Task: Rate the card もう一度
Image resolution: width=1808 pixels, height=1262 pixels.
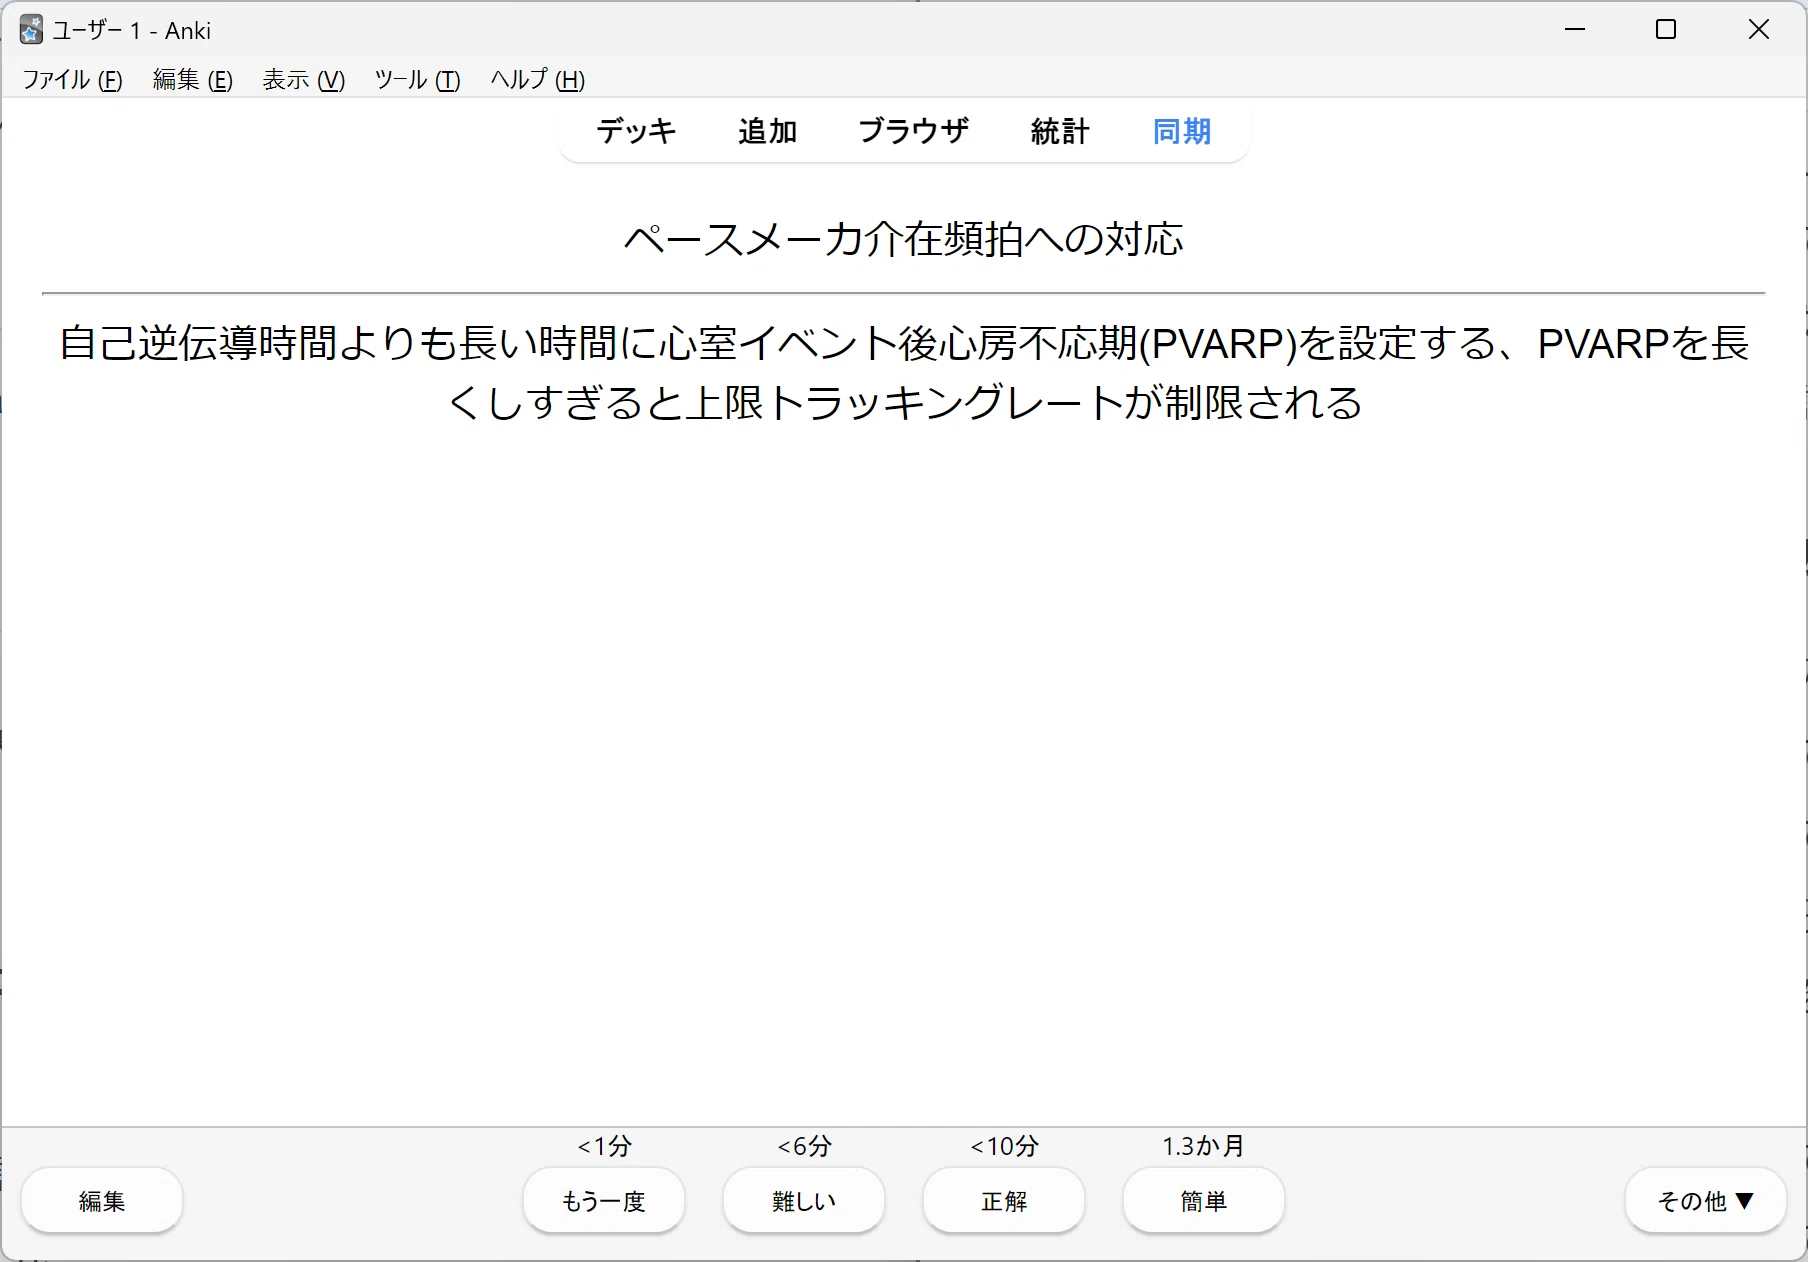Action: (x=604, y=1201)
